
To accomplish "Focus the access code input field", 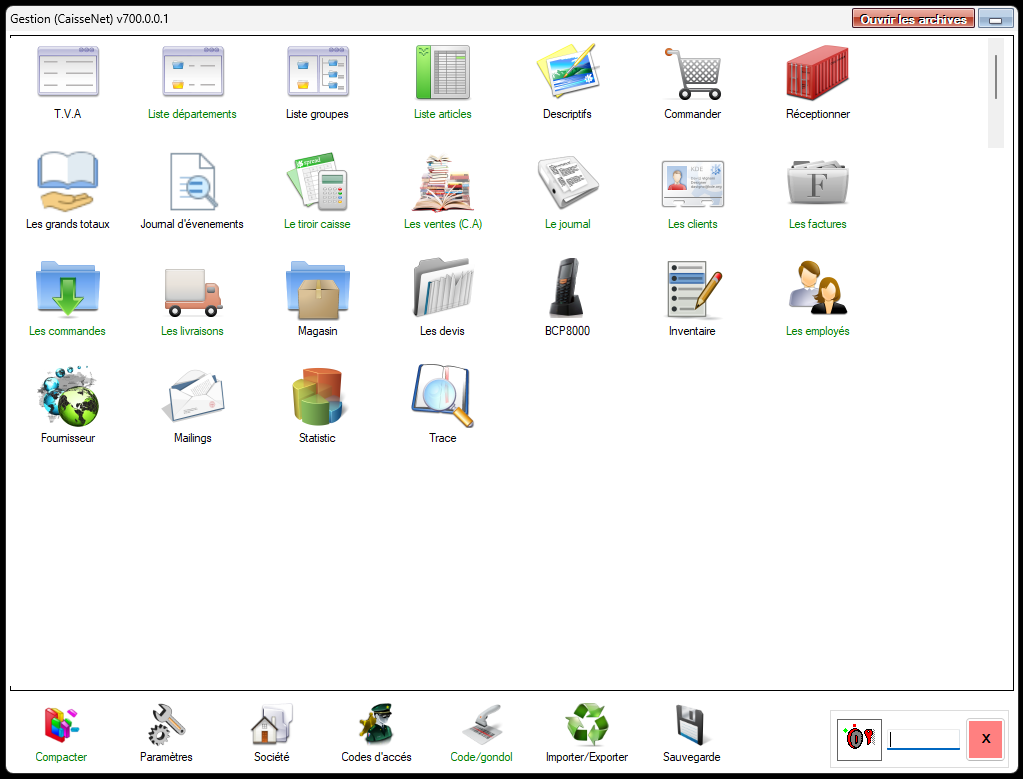I will pos(923,739).
